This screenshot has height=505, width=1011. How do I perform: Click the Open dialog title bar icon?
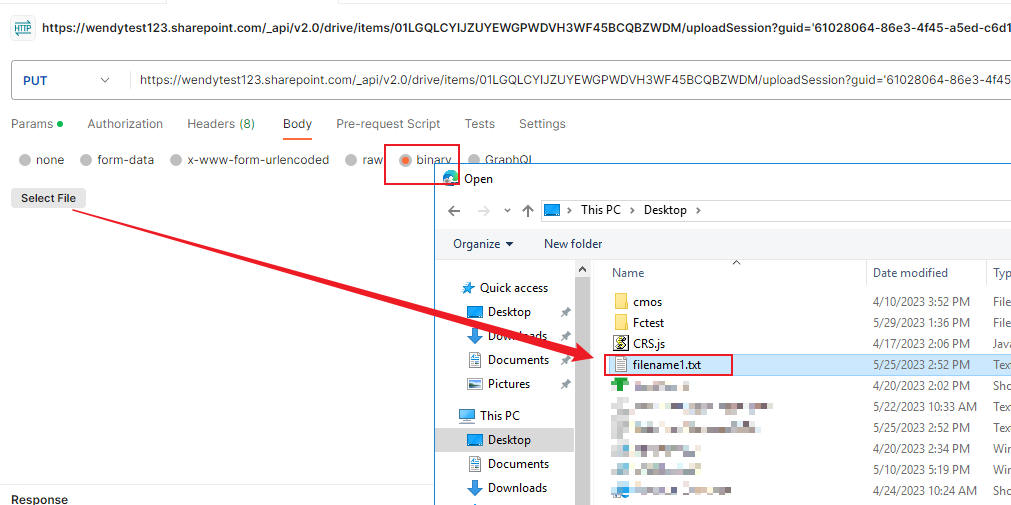click(x=451, y=178)
